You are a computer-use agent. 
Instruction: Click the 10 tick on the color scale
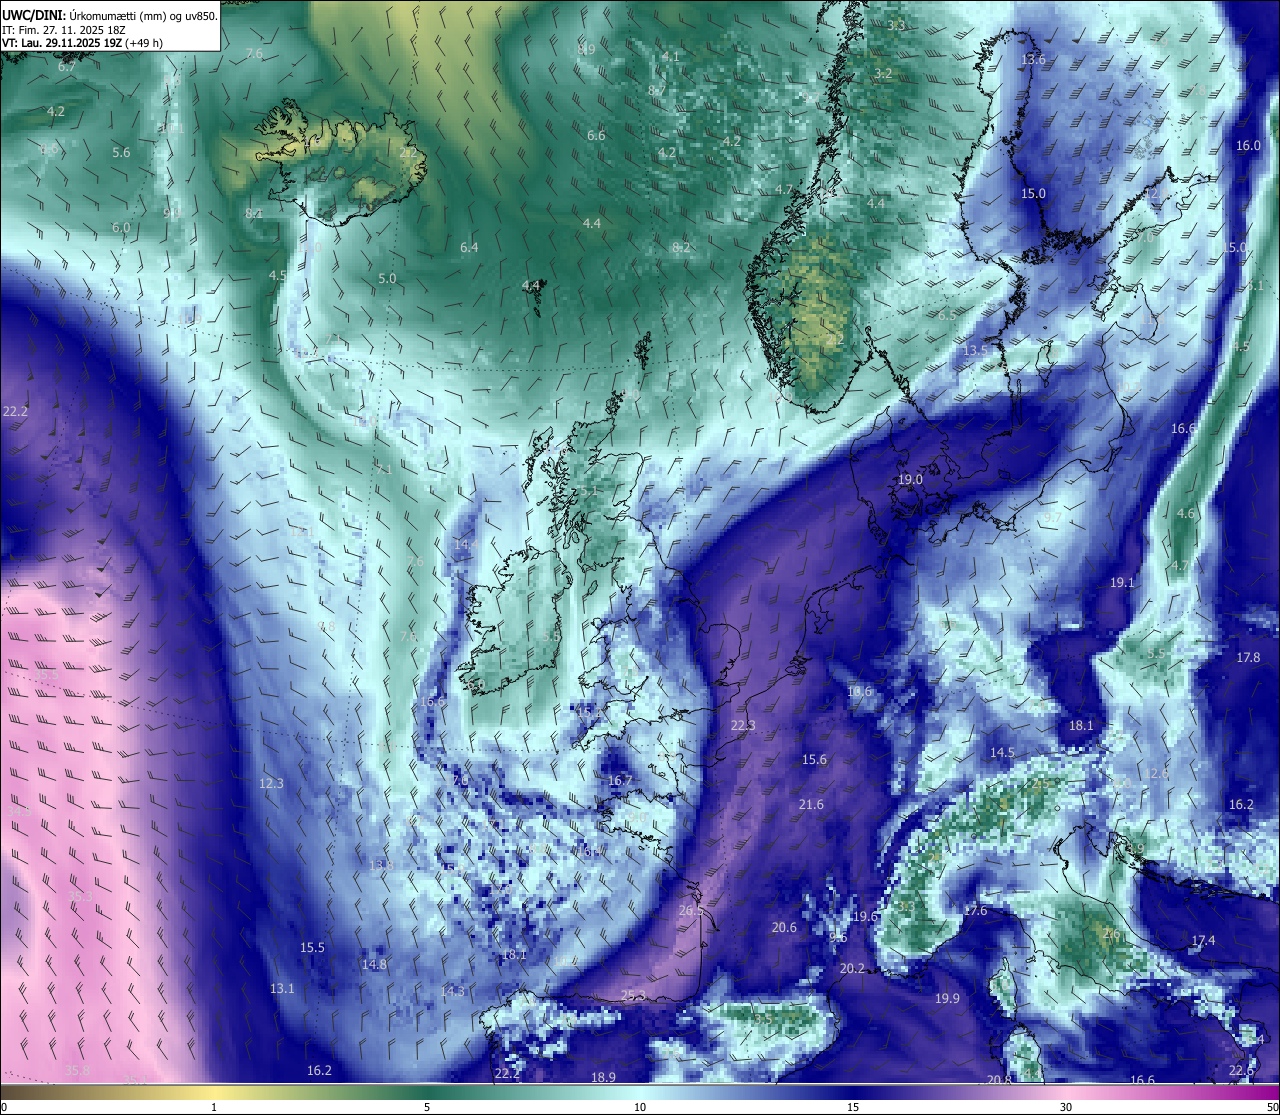[640, 1108]
